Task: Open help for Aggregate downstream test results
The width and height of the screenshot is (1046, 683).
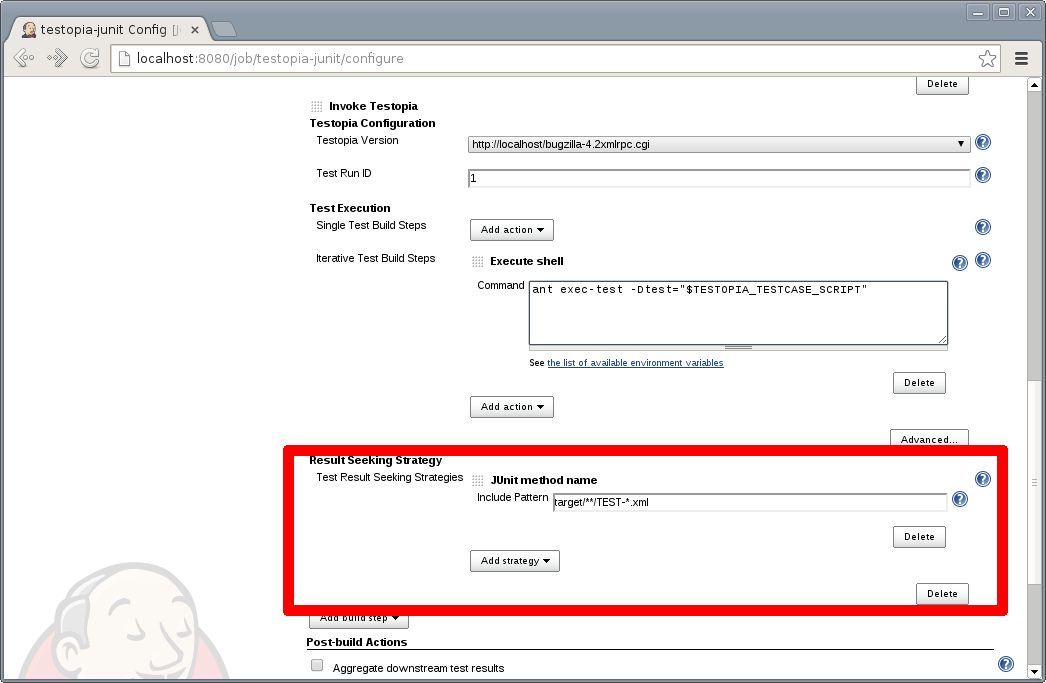Action: click(x=1006, y=664)
